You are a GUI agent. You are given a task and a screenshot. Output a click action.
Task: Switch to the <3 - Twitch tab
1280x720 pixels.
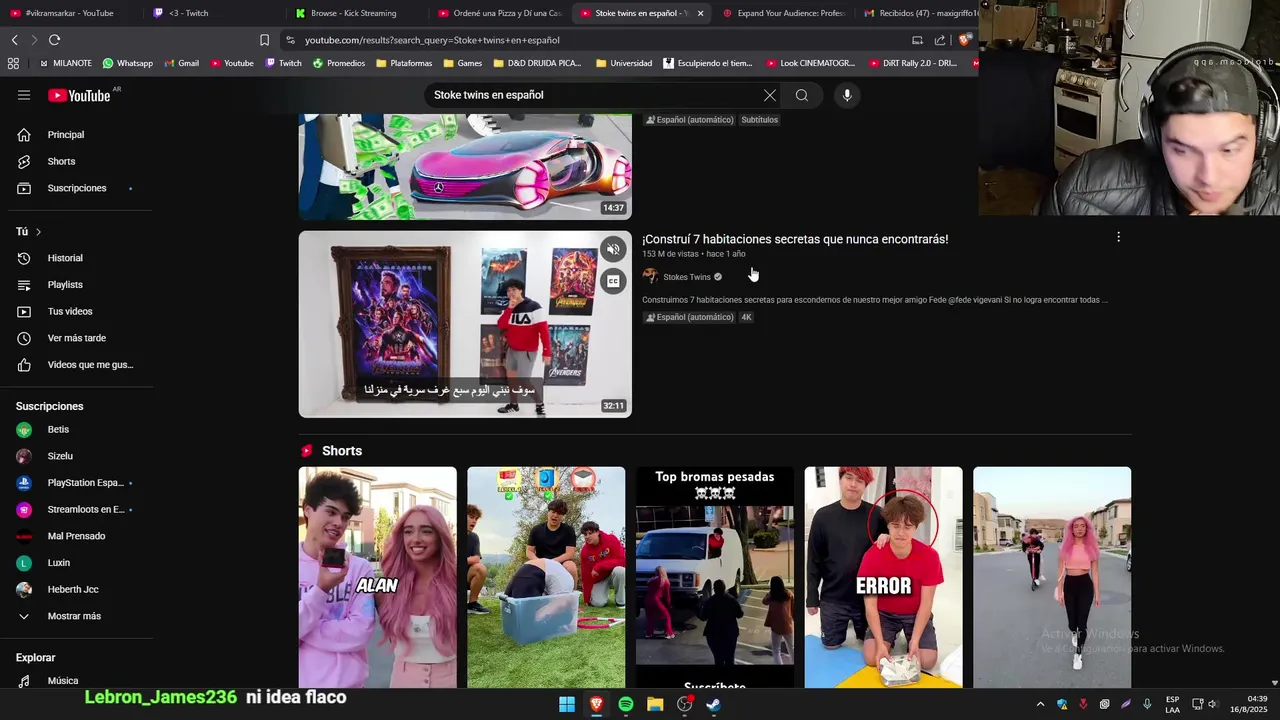[188, 13]
